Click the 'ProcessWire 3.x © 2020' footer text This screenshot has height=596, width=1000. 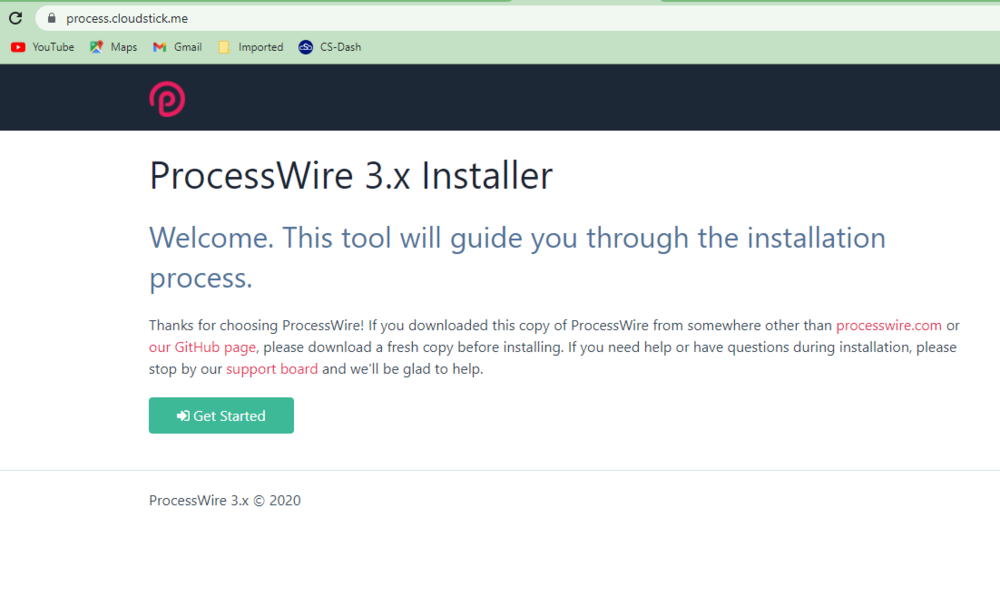coord(225,500)
